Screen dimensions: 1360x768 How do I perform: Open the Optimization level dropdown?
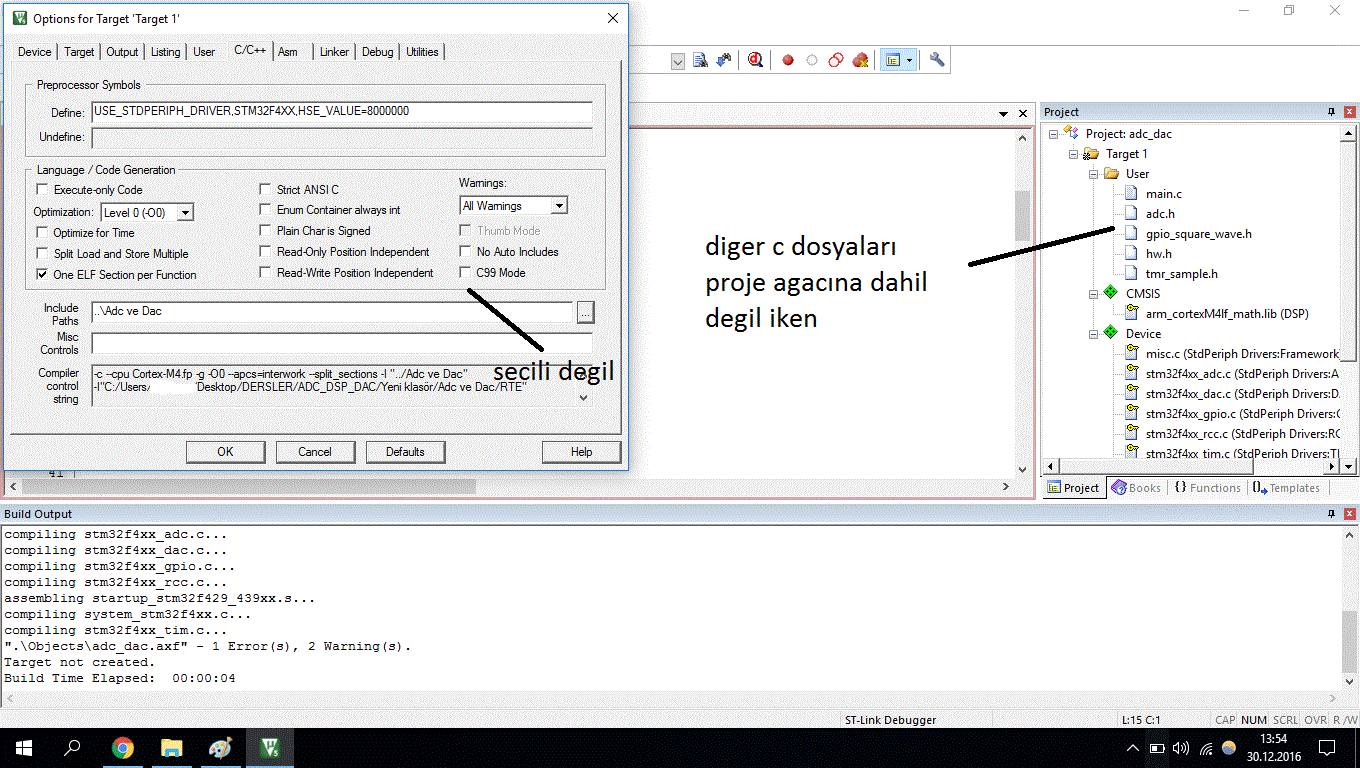185,213
